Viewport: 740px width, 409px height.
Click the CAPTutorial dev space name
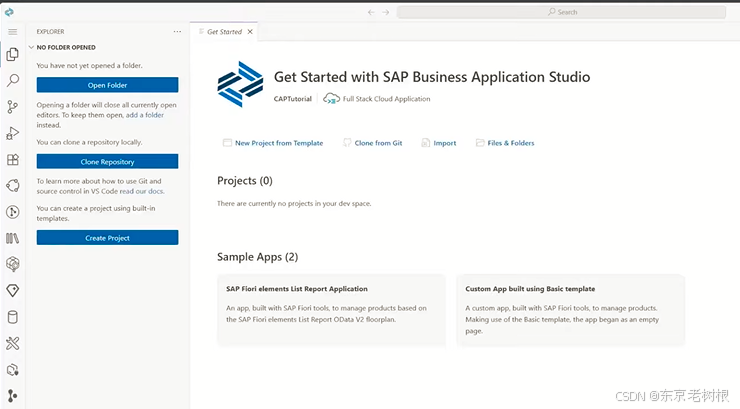point(293,99)
